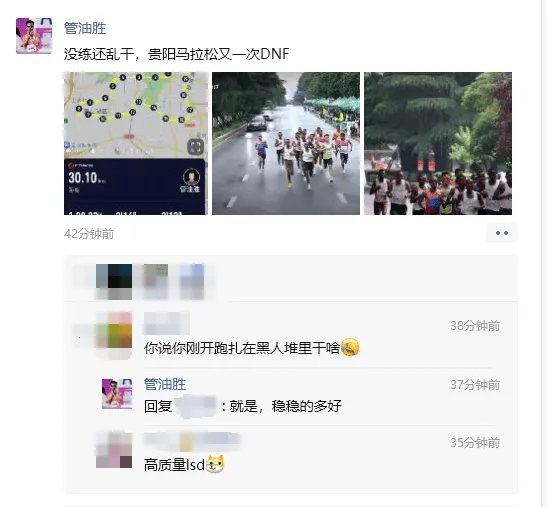The width and height of the screenshot is (548, 507).
Task: Click the third blurred avatar in likes row
Action: [x=192, y=282]
